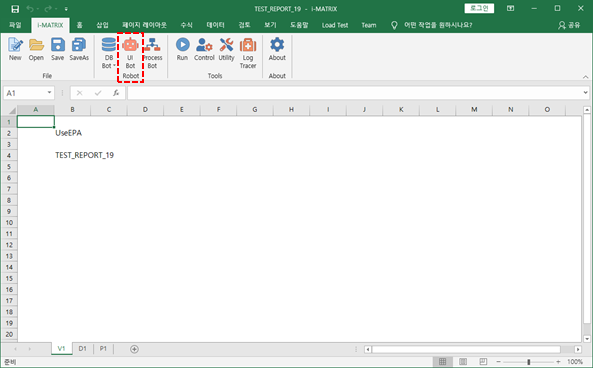The width and height of the screenshot is (593, 368).
Task: Select the cell containing UseEPA
Action: click(x=72, y=133)
